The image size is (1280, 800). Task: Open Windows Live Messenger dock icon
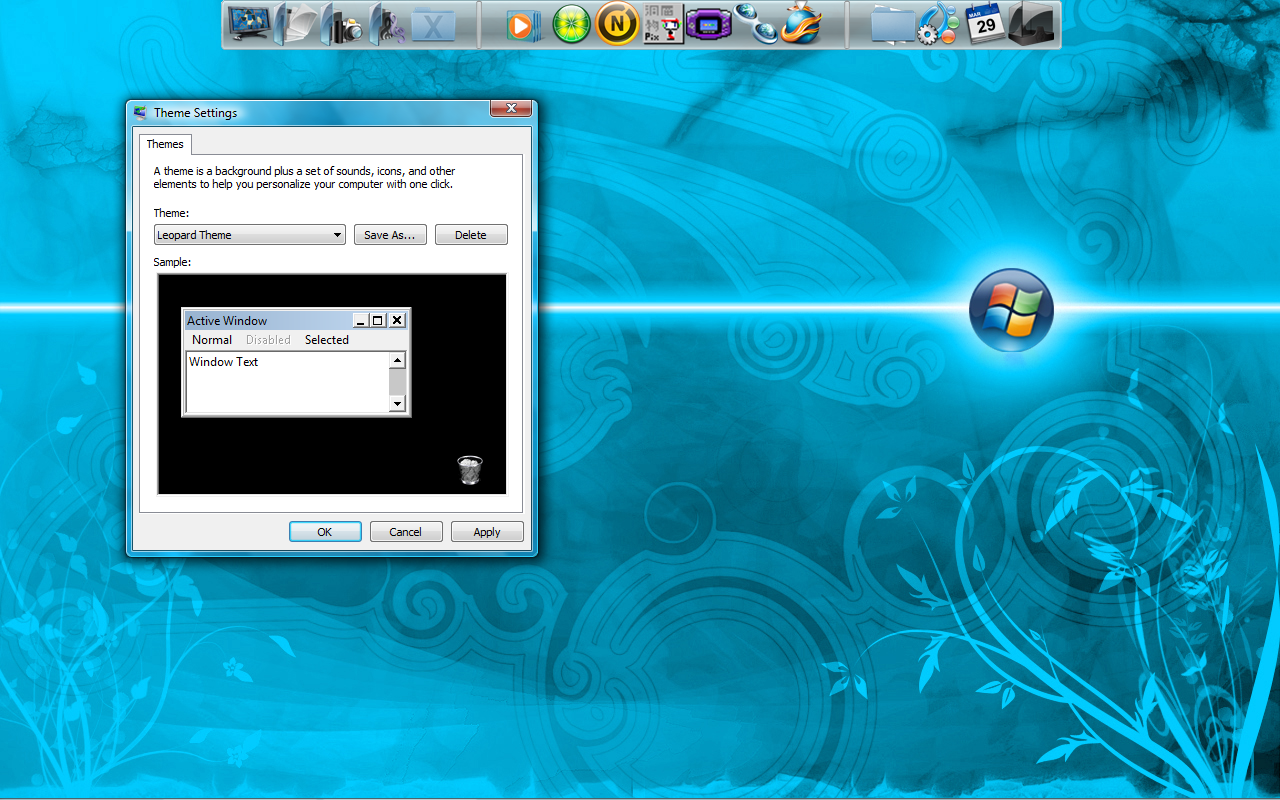click(x=755, y=24)
